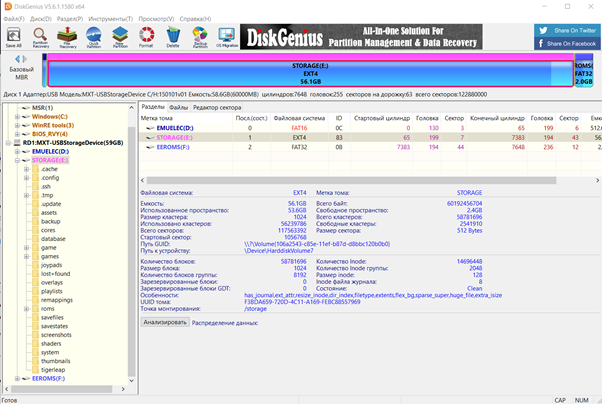Click Share On Facebook button
Image resolution: width=602 pixels, height=404 pixels.
tap(567, 43)
